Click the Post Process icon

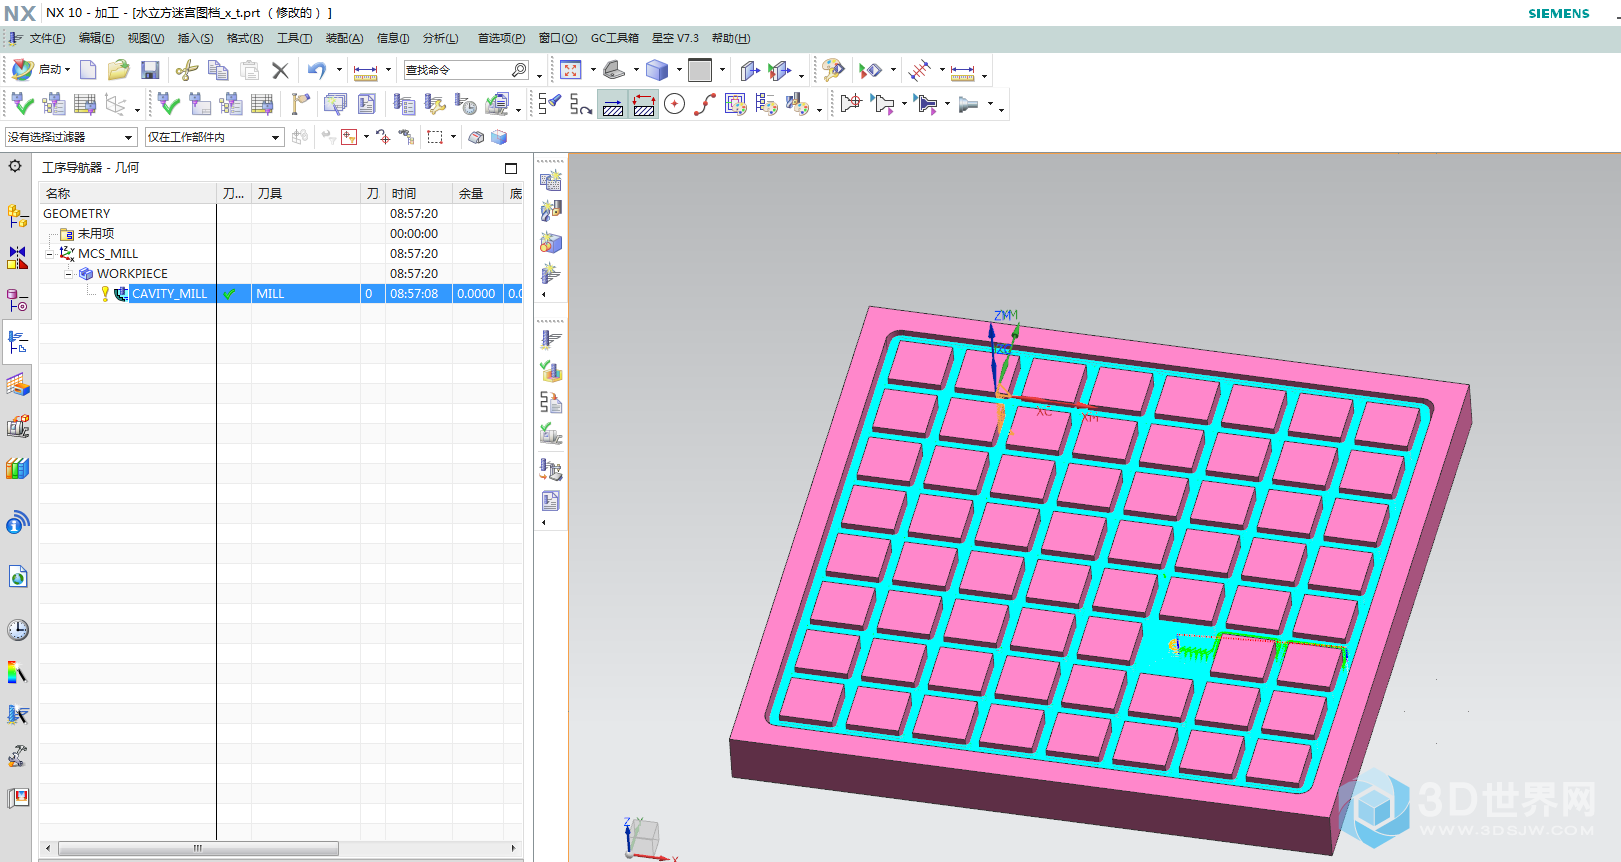550,469
